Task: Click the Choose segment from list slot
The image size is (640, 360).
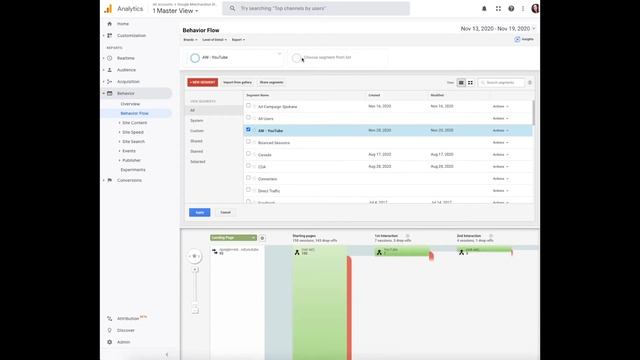Action: [x=339, y=58]
